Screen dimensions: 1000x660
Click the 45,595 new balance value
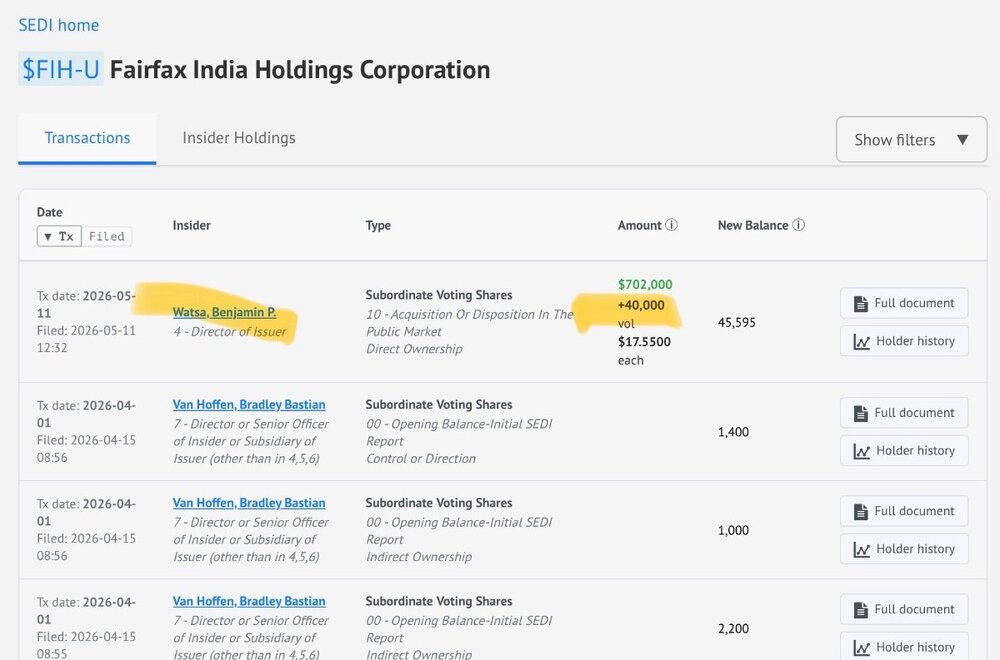coord(737,322)
